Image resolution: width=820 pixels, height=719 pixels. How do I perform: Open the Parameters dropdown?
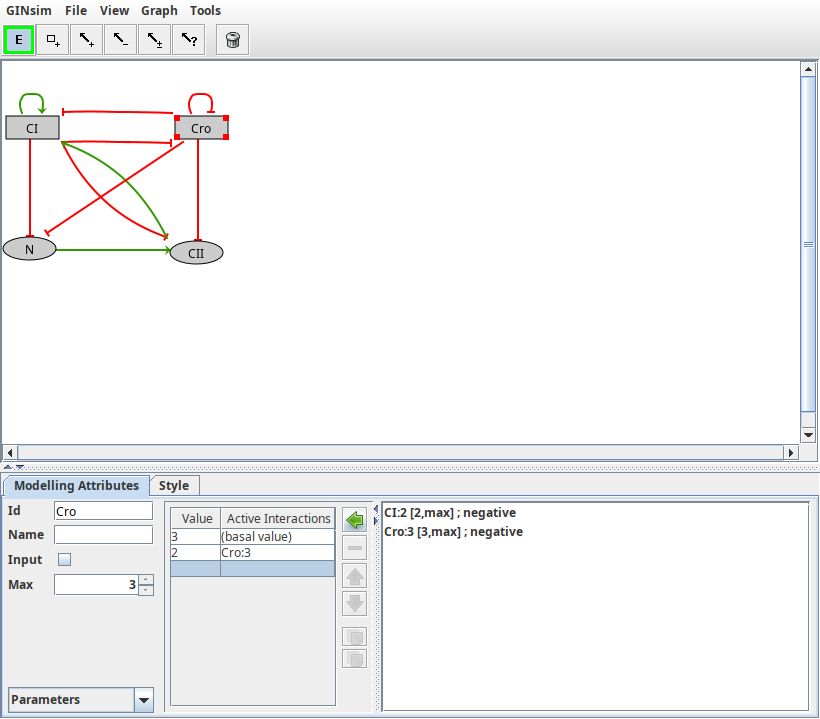143,700
